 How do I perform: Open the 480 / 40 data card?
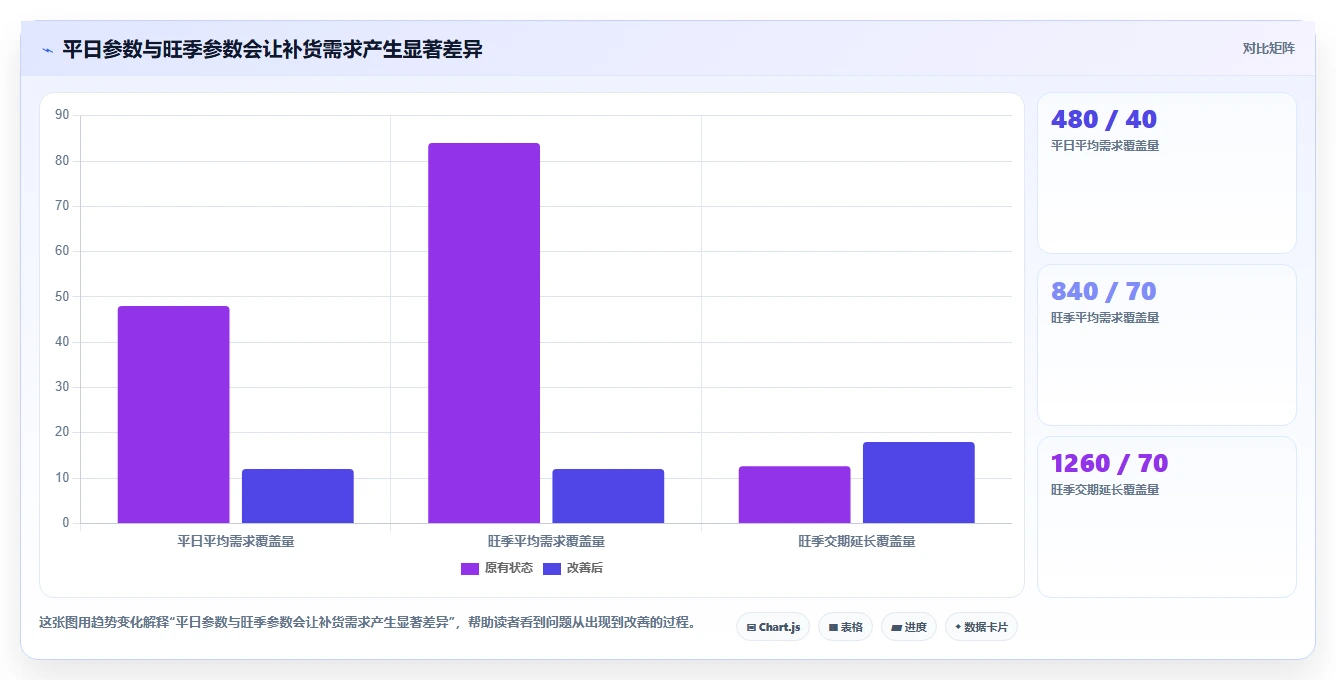point(1167,173)
